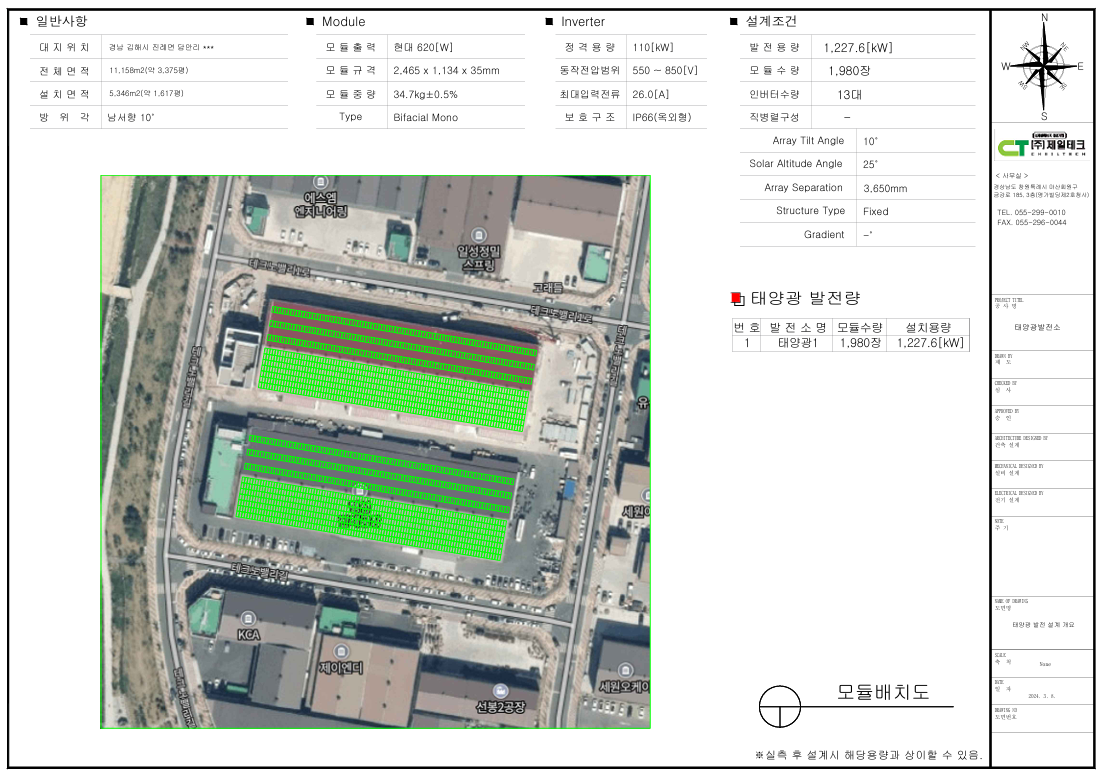Select the Inverter section heading

click(582, 21)
